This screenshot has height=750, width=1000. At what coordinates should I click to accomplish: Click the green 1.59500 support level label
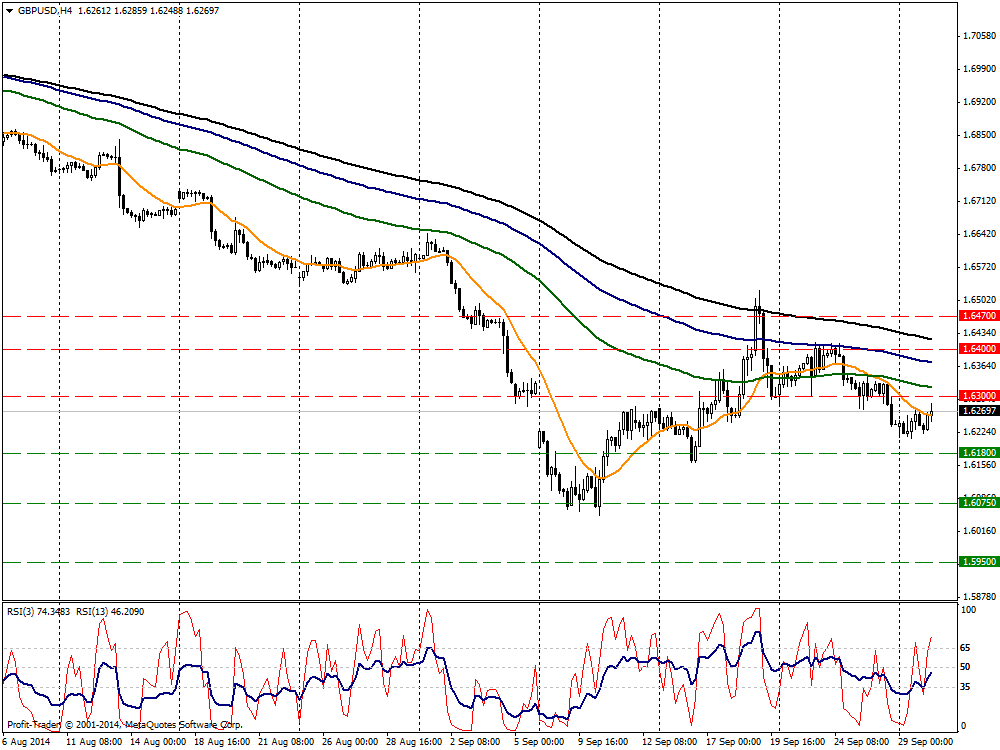pos(978,562)
